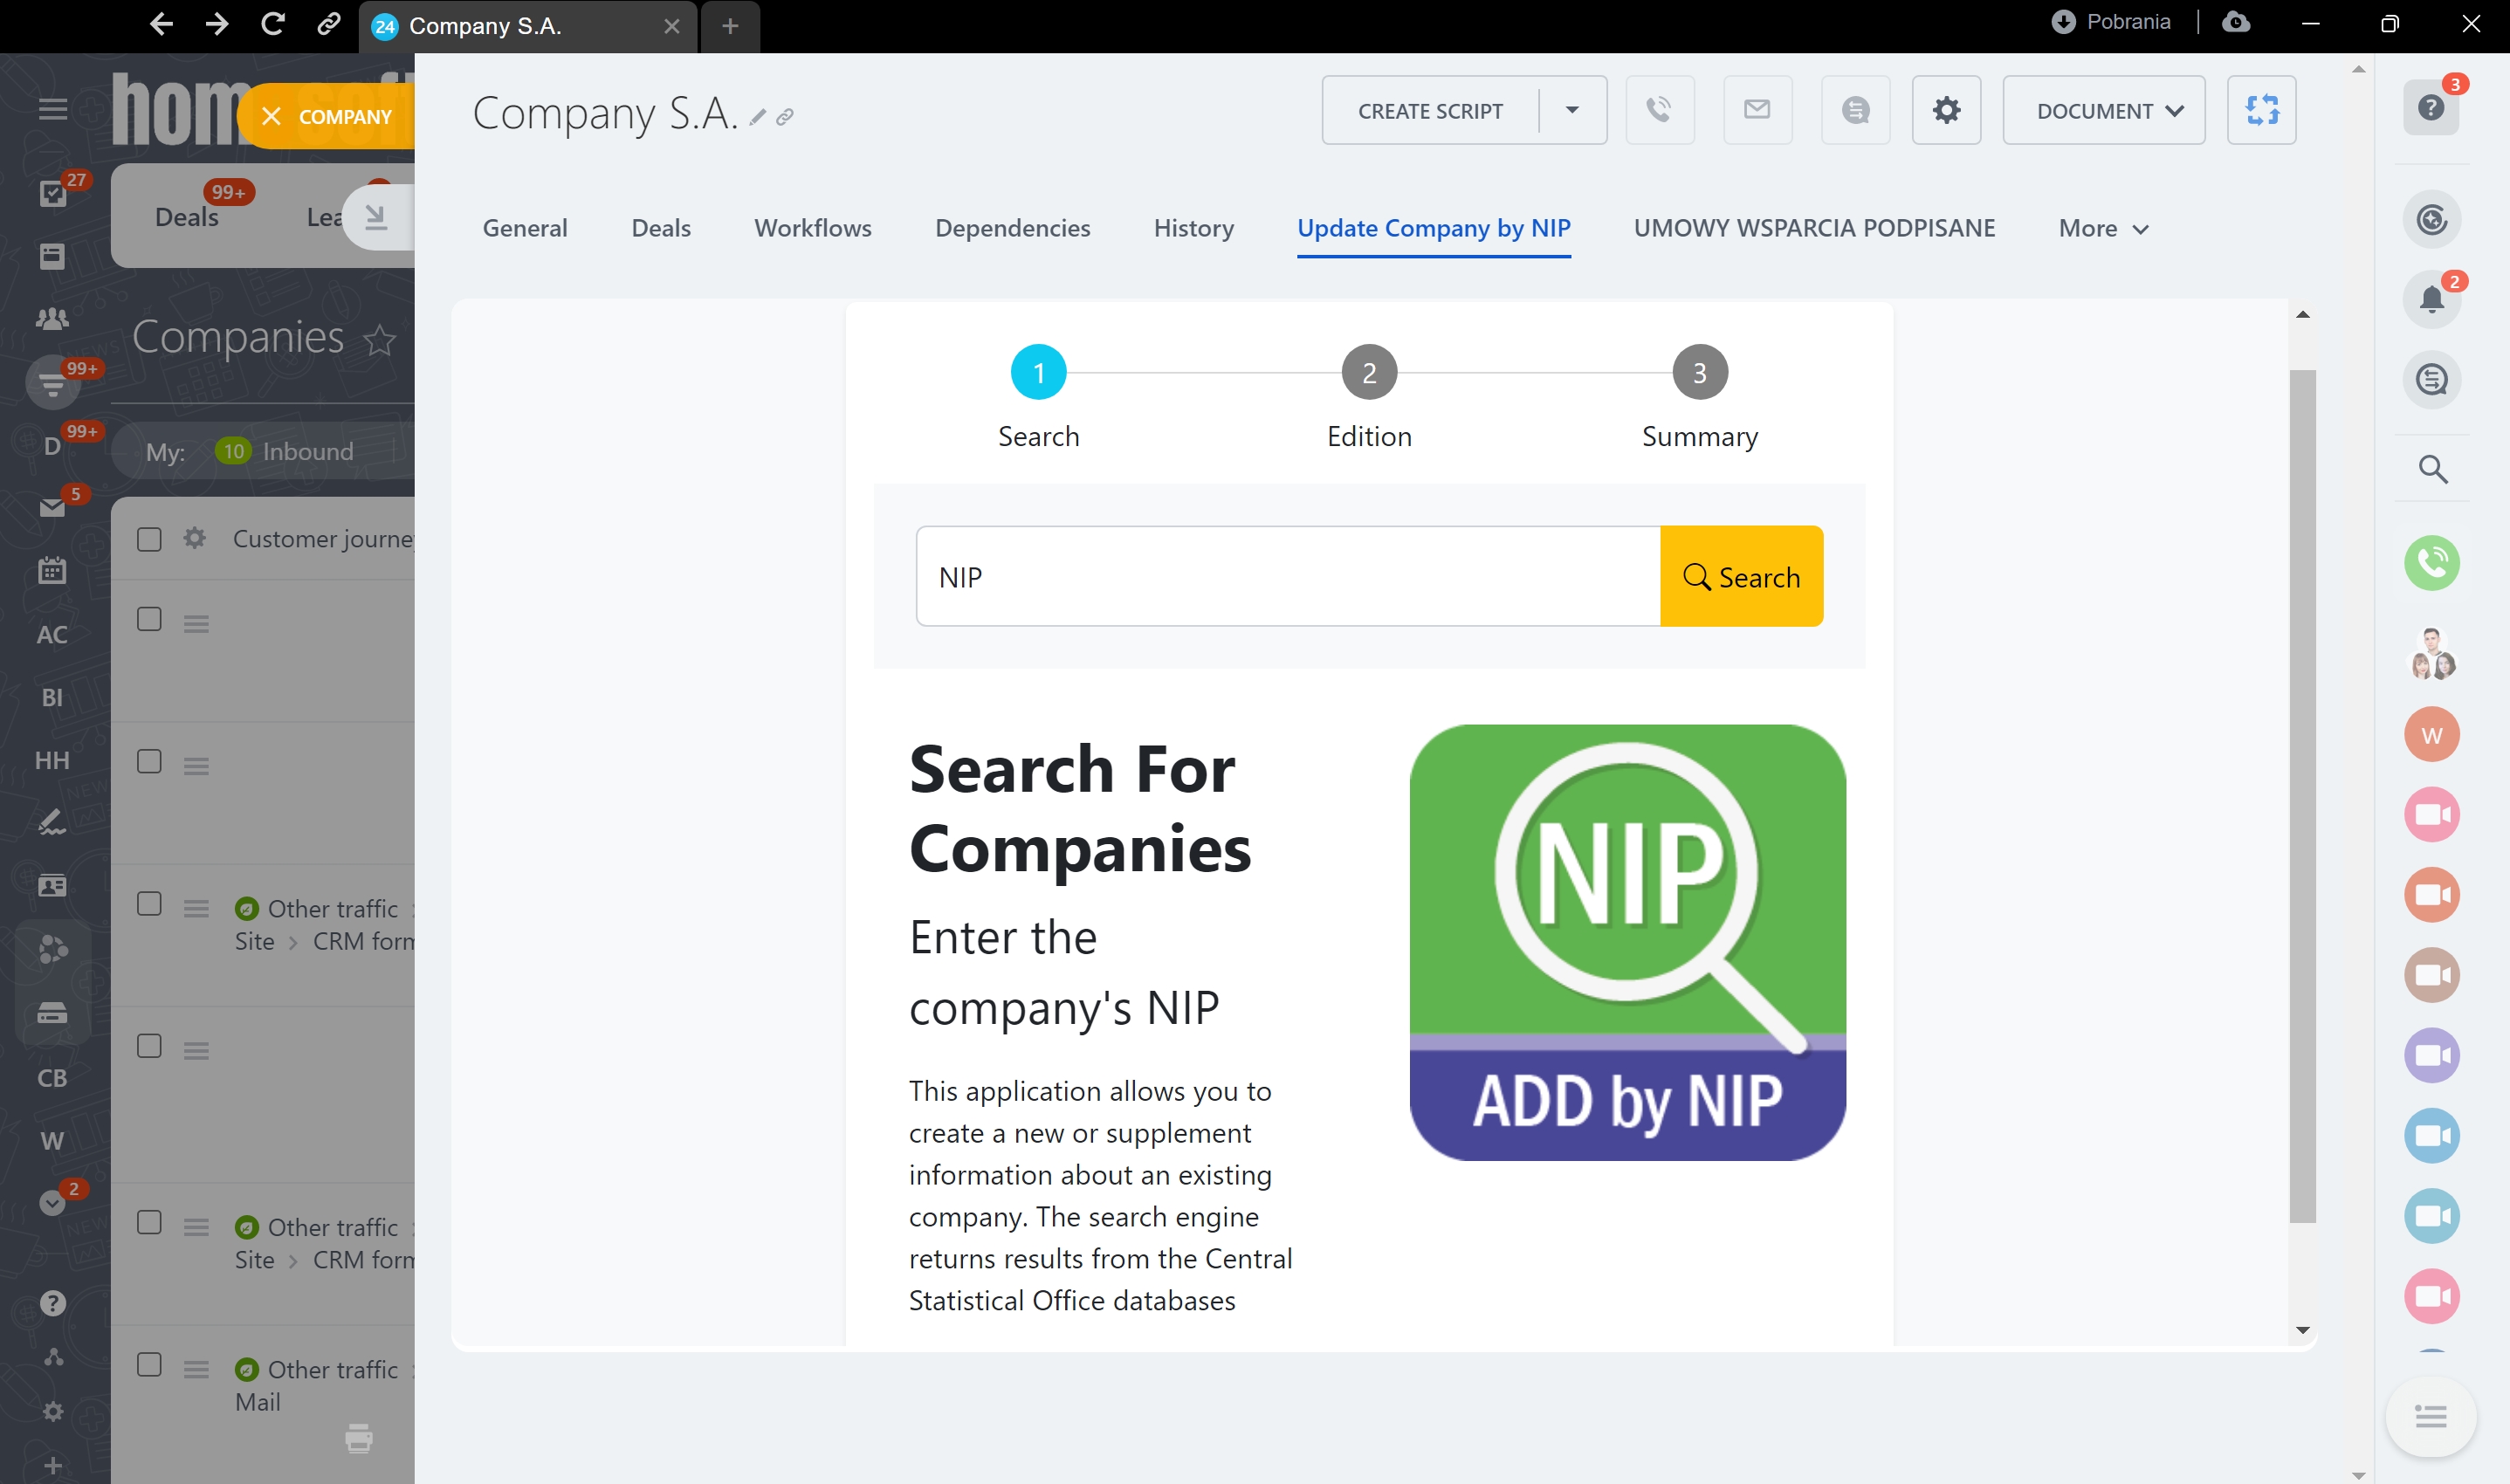Switch to the Dependencies tab
The width and height of the screenshot is (2510, 1484).
(1012, 228)
